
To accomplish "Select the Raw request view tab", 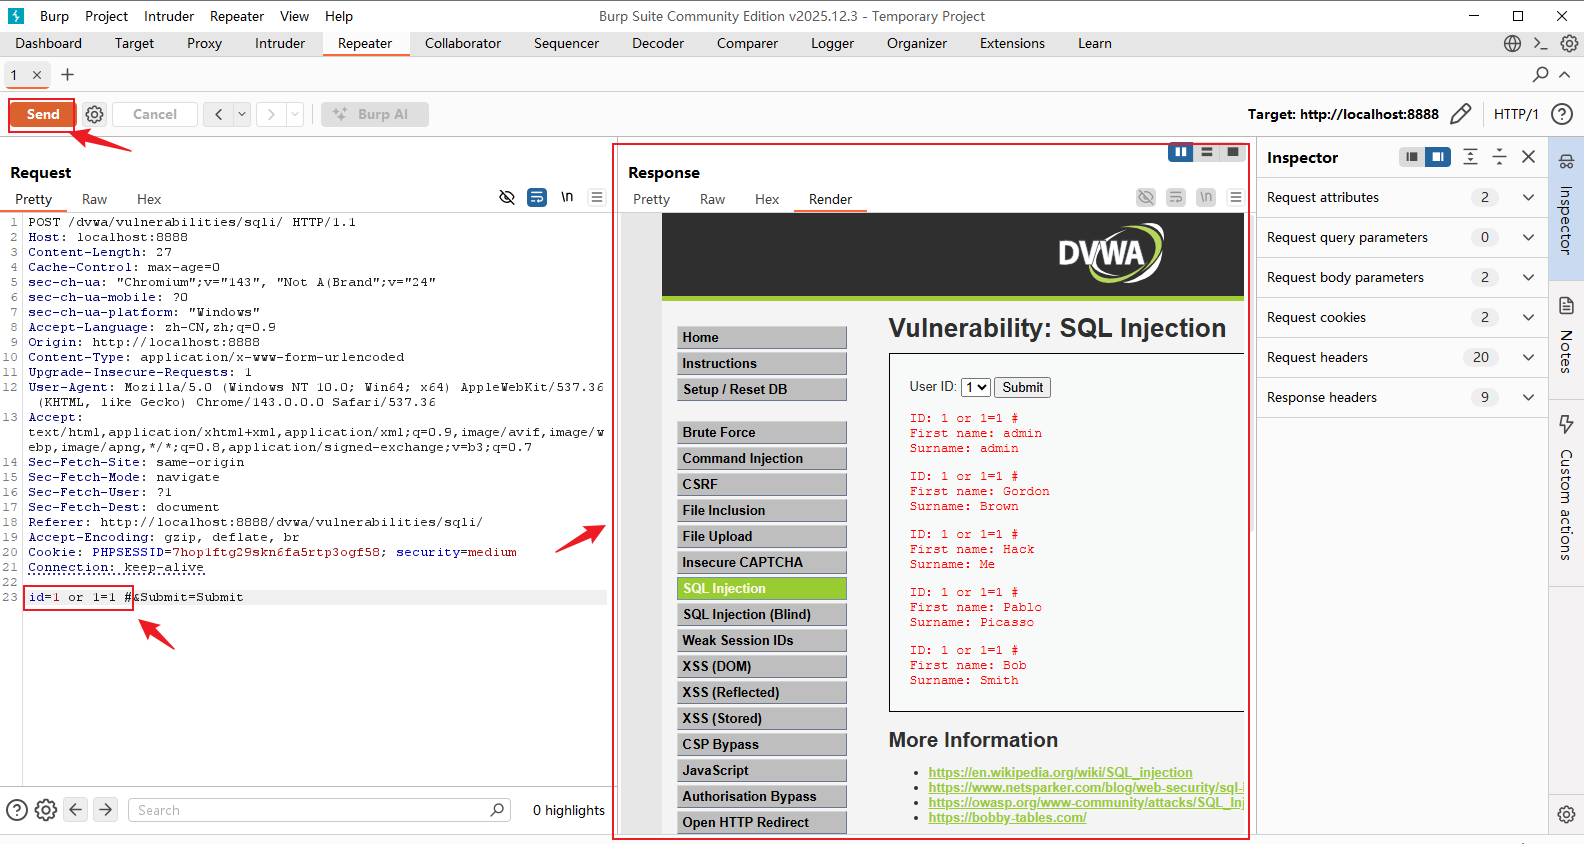I will 94,199.
